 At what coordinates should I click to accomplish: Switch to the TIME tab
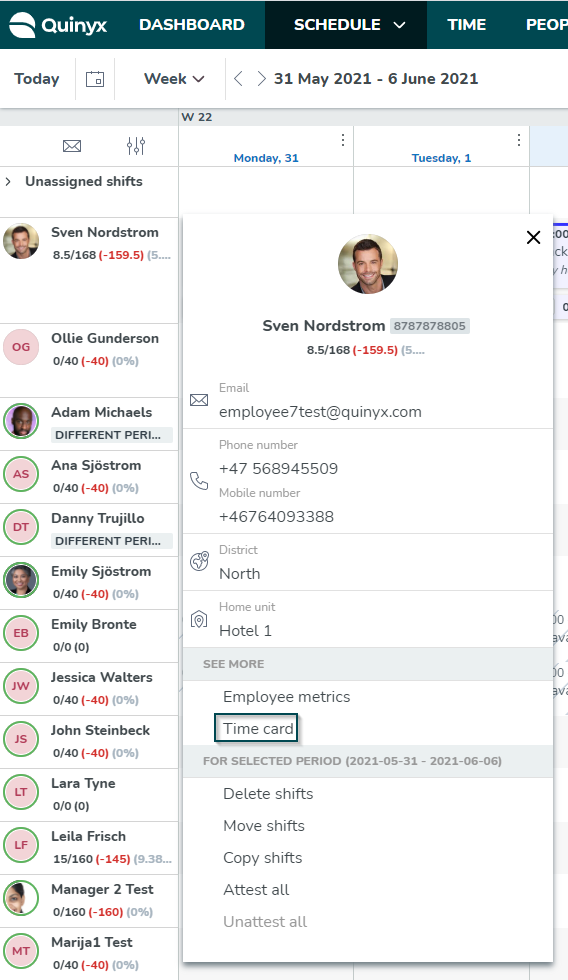coord(467,25)
